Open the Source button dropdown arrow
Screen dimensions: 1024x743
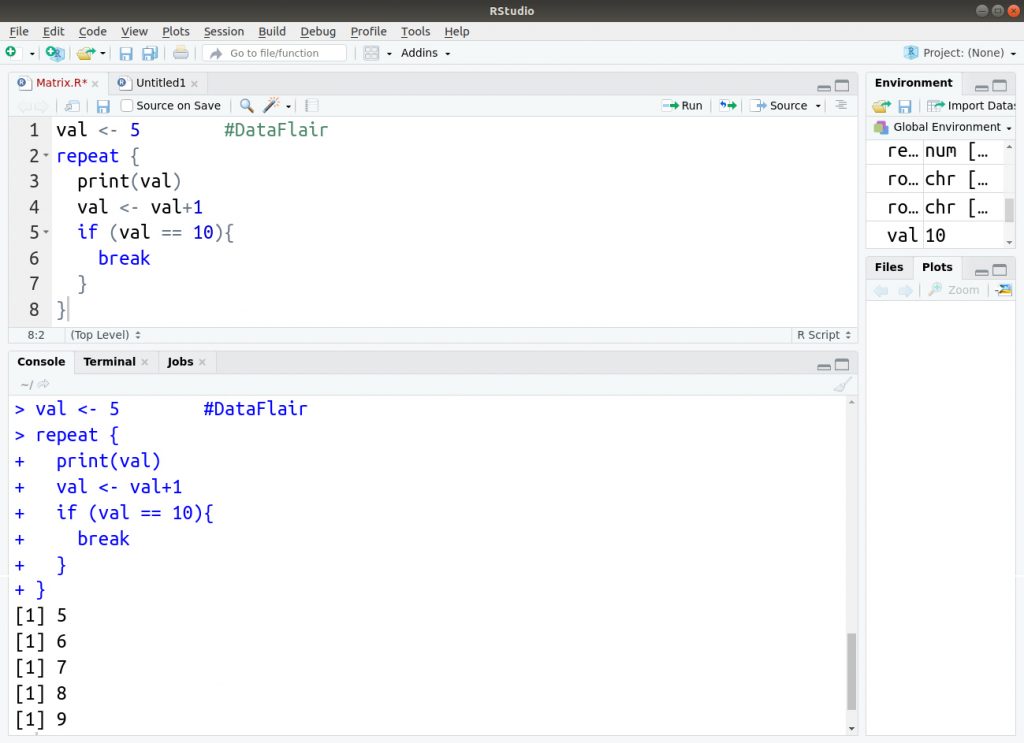818,106
